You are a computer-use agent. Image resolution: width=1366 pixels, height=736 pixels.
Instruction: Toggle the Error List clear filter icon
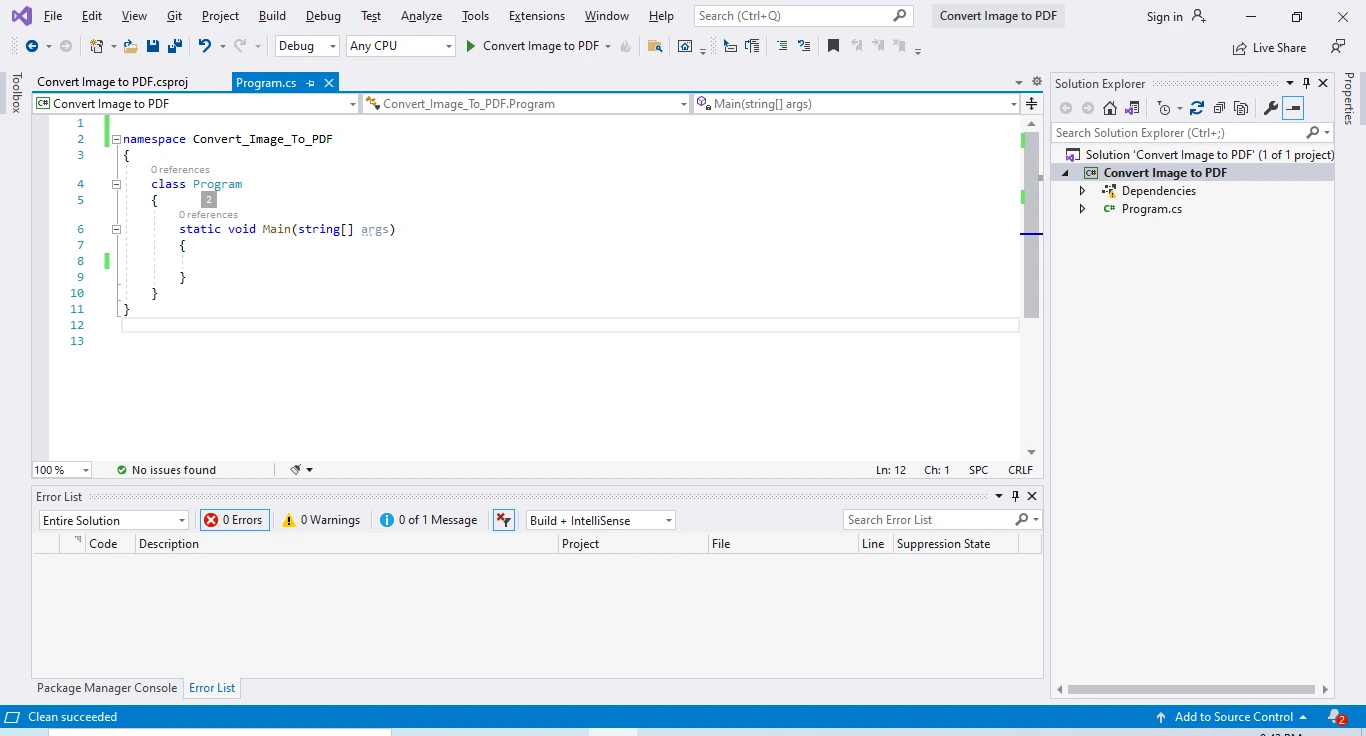click(x=504, y=520)
